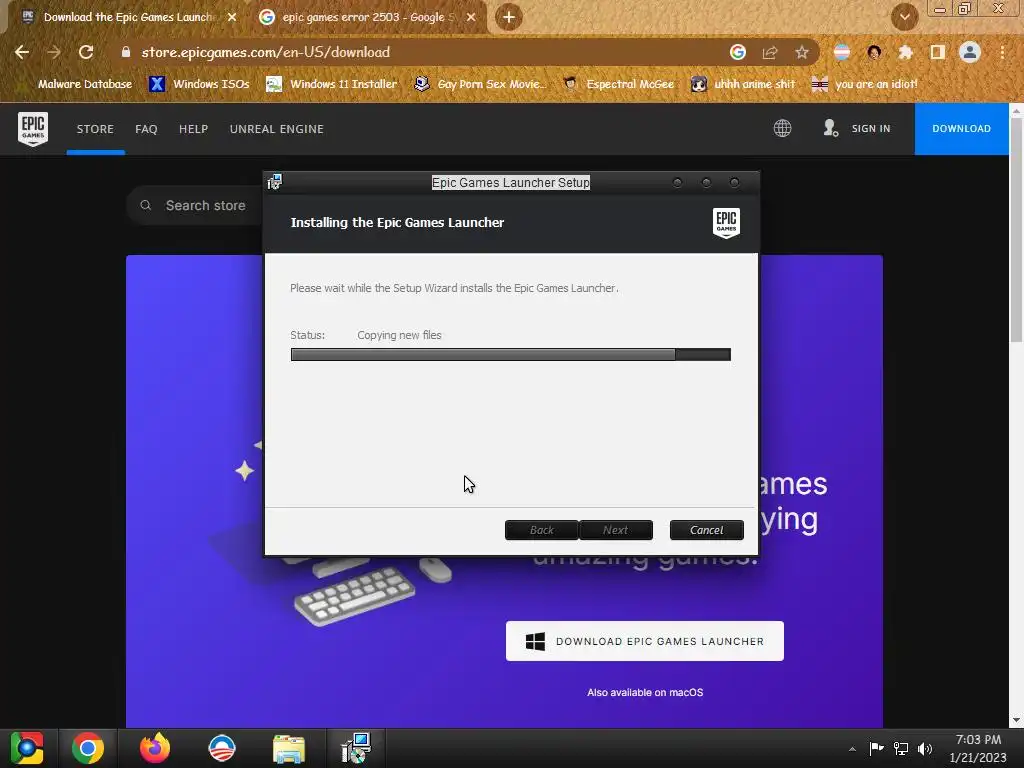The width and height of the screenshot is (1024, 768).
Task: Go to the STORE menu item
Action: 95,129
